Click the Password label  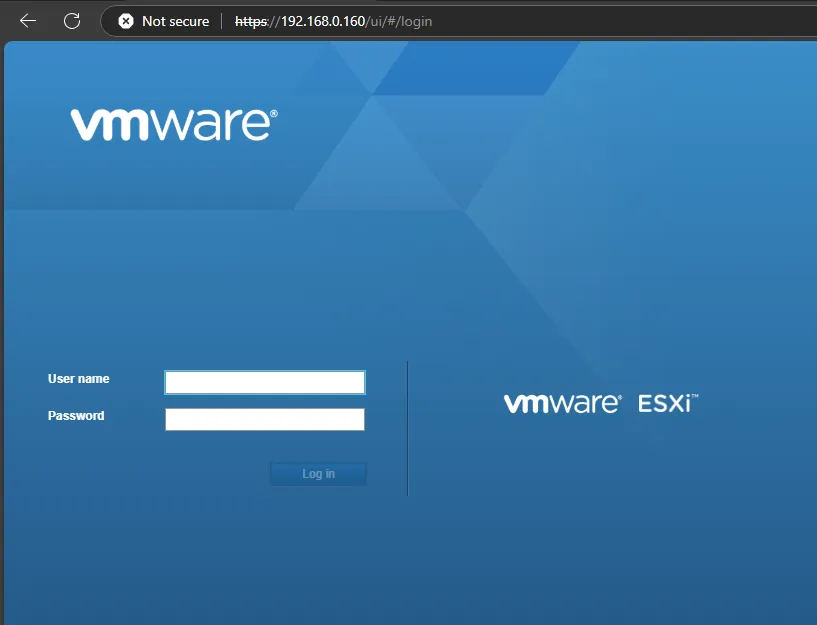point(76,416)
